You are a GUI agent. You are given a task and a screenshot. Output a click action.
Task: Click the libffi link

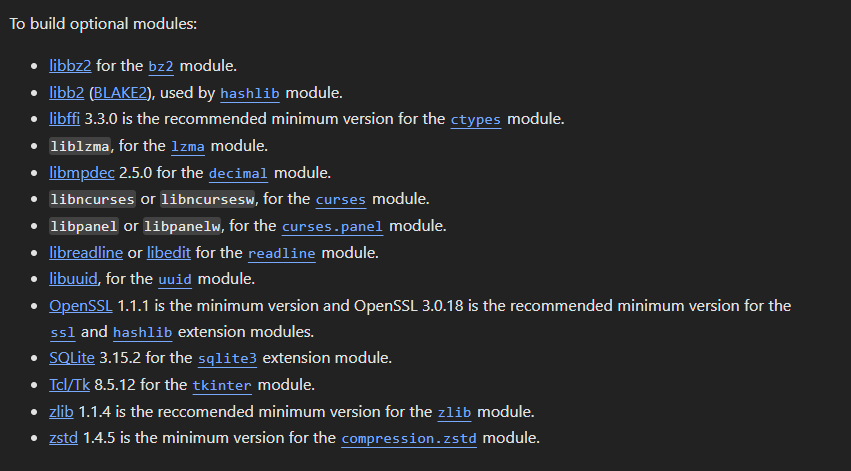(65, 119)
